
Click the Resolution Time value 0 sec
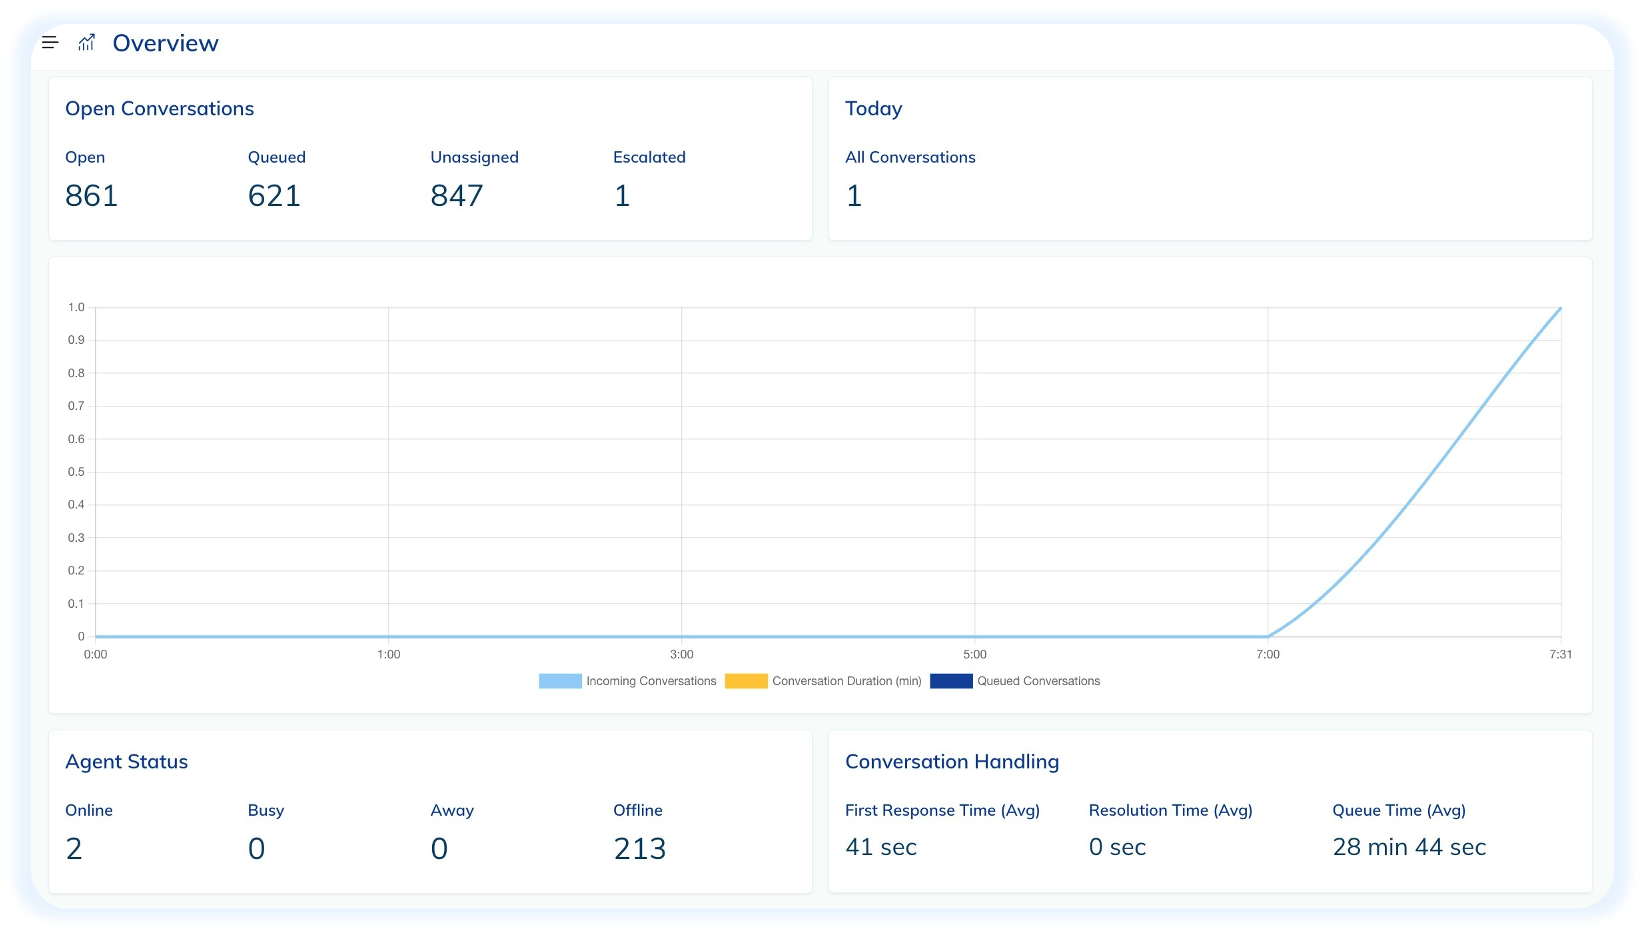point(1117,847)
